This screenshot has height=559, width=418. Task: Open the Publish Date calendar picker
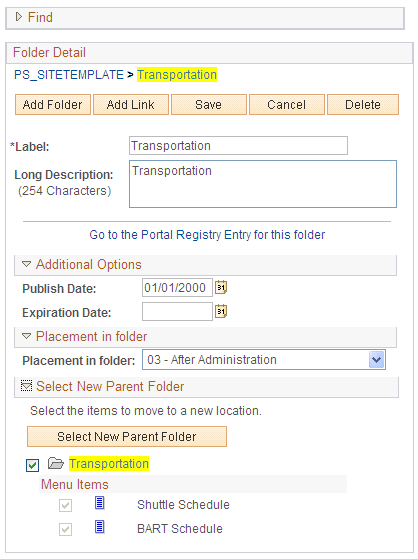tap(221, 287)
